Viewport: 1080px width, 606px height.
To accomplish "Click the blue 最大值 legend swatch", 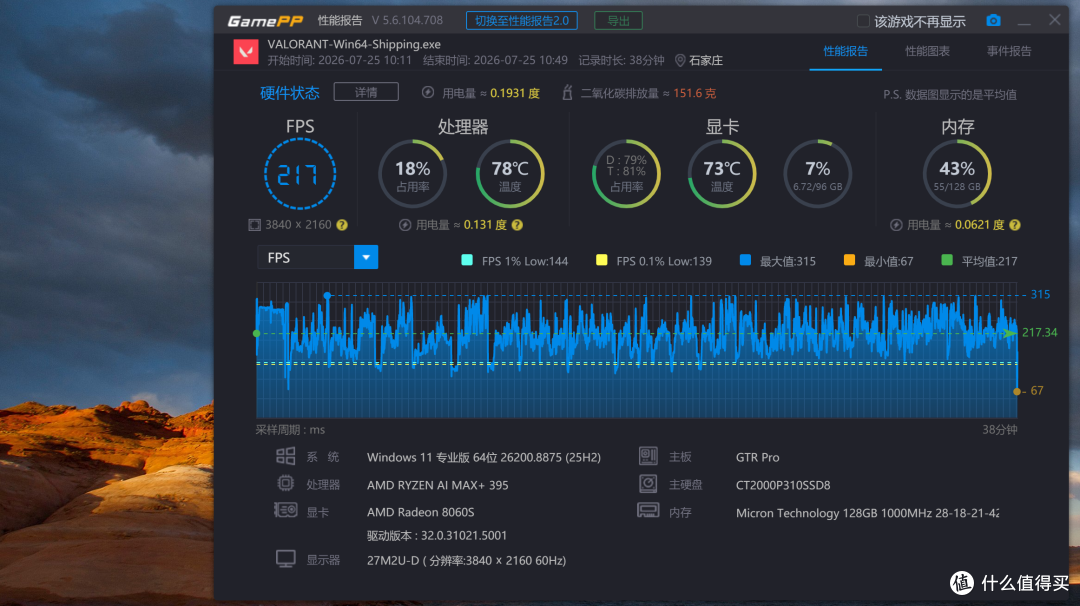I will point(745,260).
